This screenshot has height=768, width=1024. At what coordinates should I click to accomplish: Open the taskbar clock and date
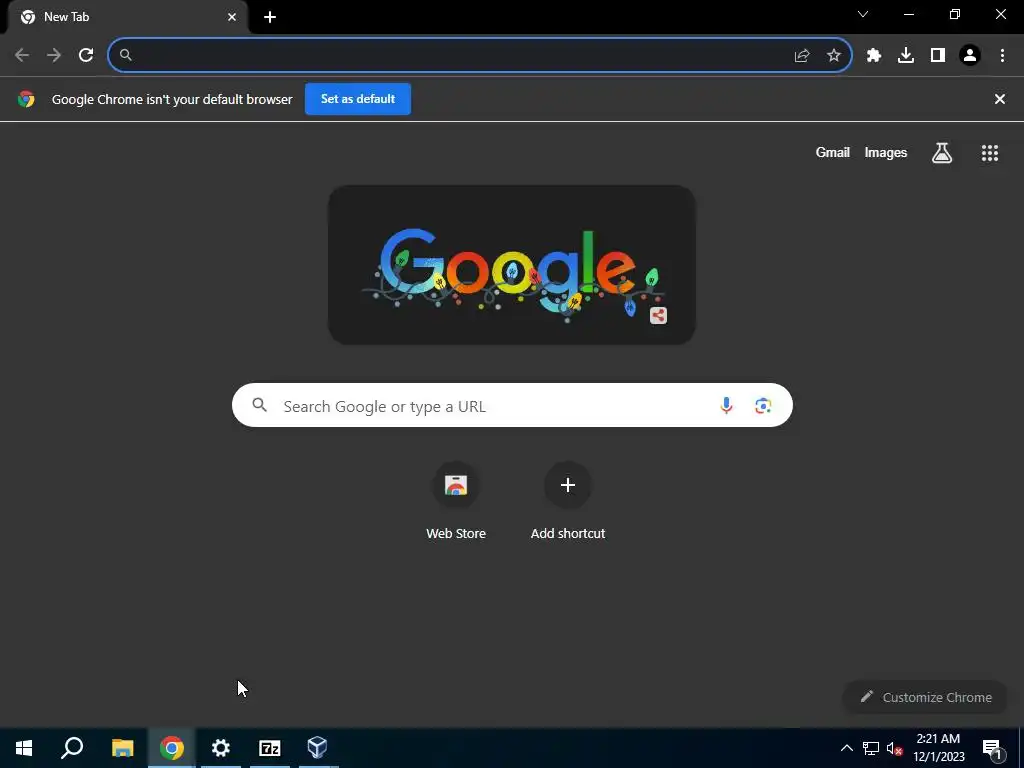[x=938, y=748]
